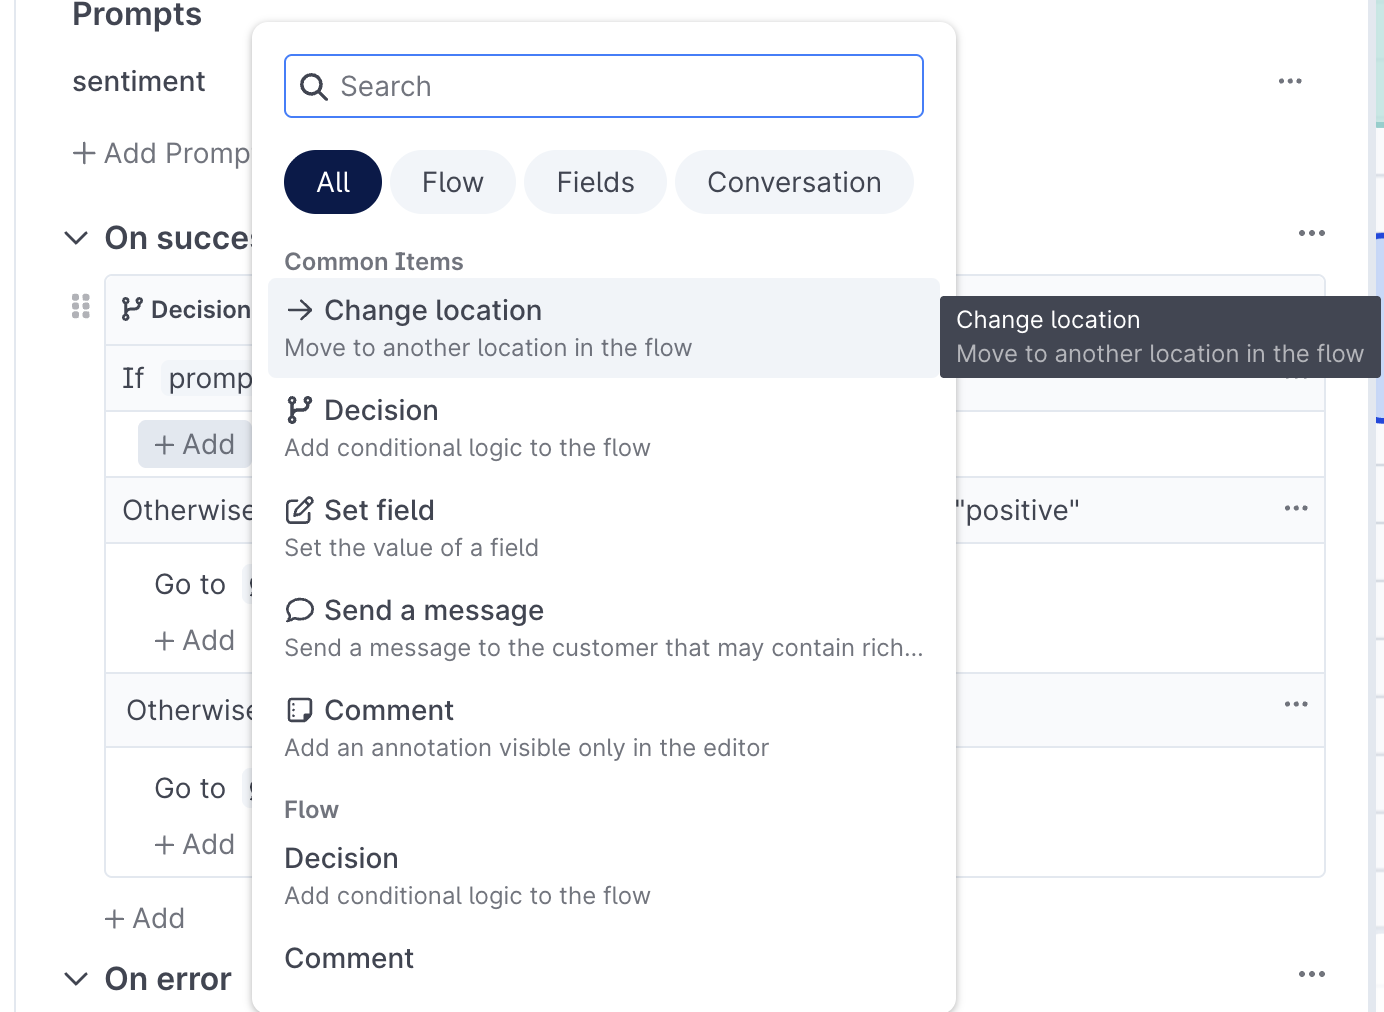This screenshot has width=1384, height=1012.
Task: Open the three-dot menu for the sentiment prompt
Action: 1290,81
